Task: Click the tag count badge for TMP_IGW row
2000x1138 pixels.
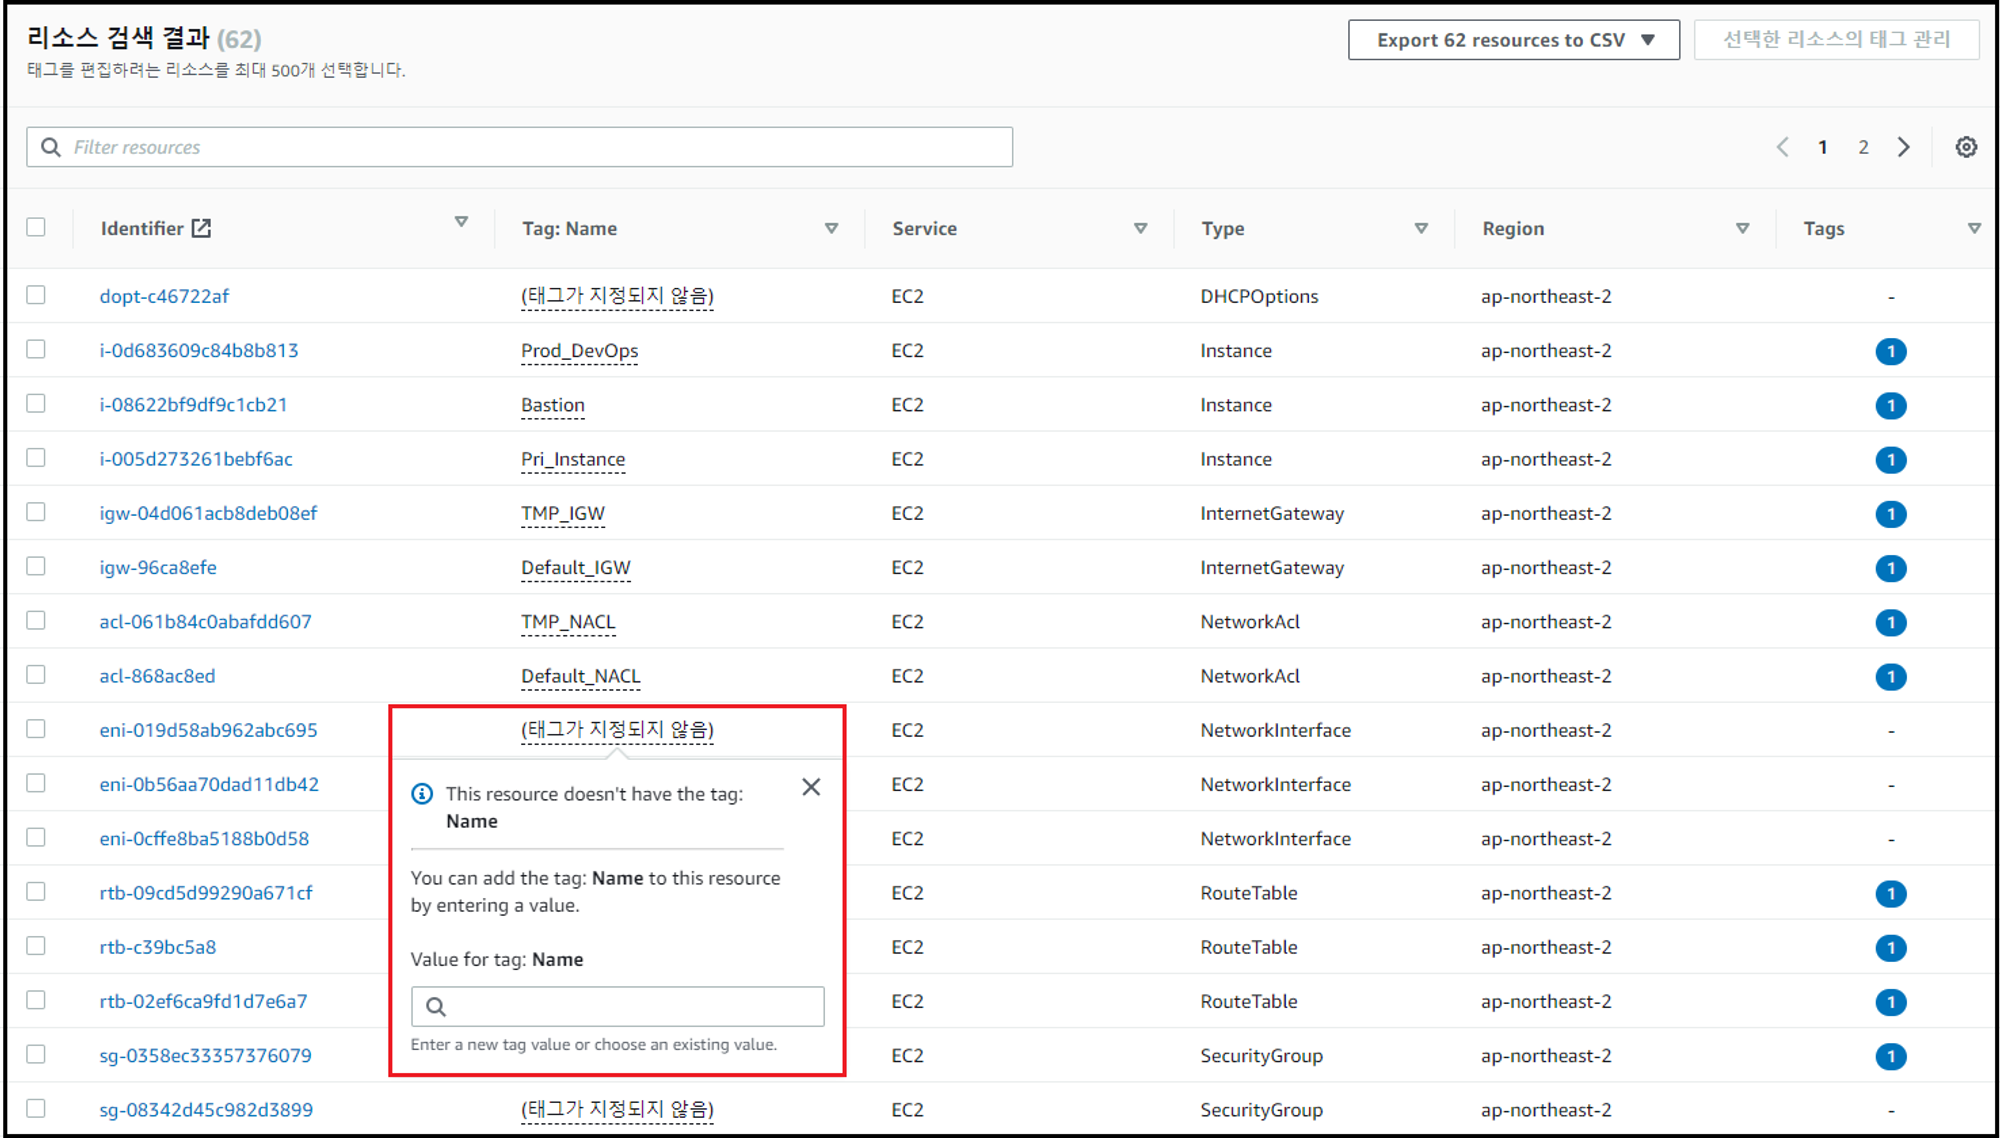Action: tap(1890, 514)
